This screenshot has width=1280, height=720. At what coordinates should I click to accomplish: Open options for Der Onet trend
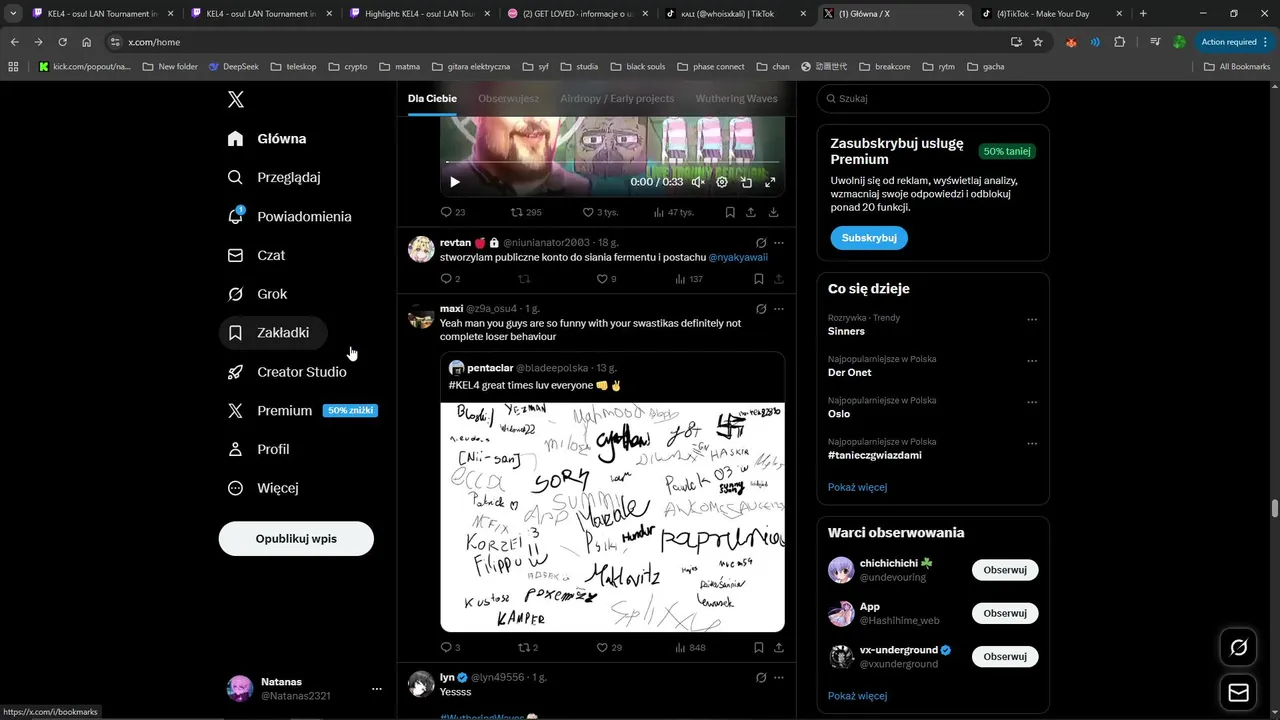1032,361
